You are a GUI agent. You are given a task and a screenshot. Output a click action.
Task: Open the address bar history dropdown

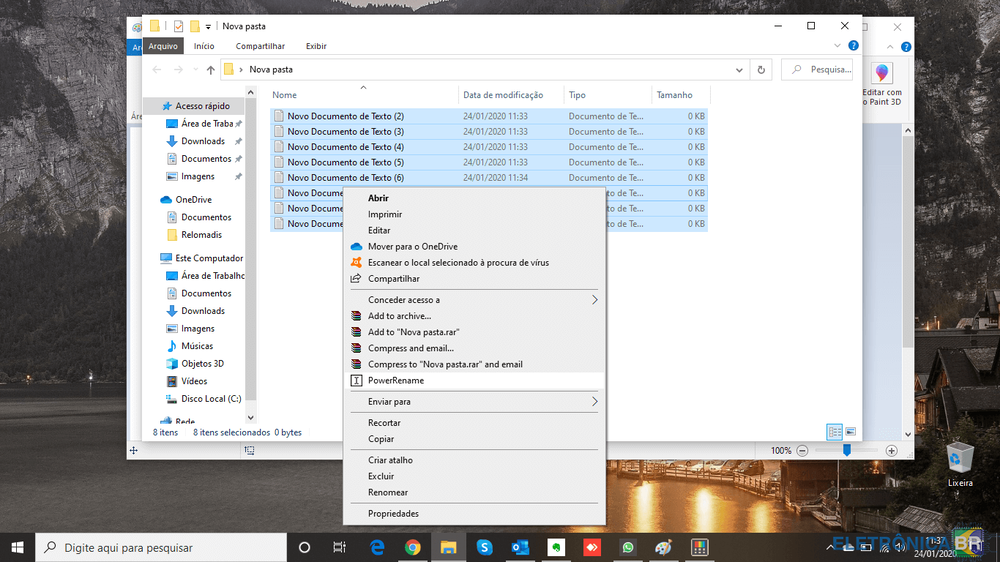(739, 70)
